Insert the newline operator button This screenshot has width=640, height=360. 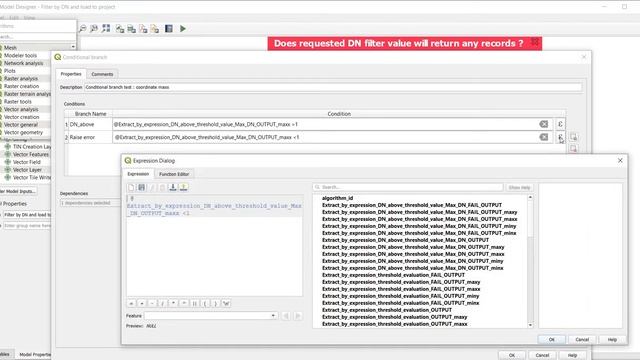(x=226, y=303)
